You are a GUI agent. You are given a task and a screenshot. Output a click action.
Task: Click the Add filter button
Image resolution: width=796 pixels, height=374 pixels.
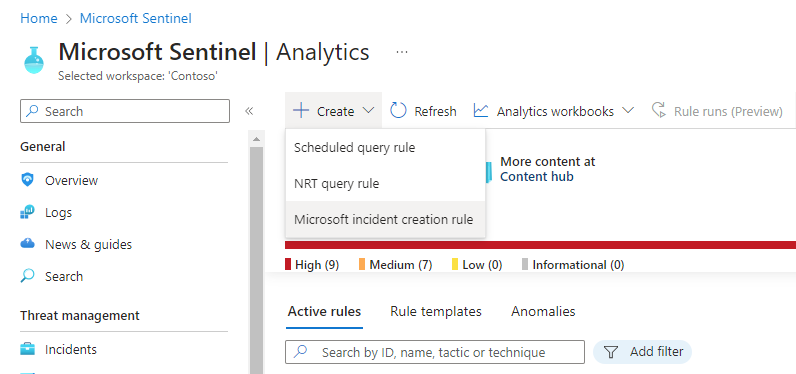pyautogui.click(x=642, y=352)
